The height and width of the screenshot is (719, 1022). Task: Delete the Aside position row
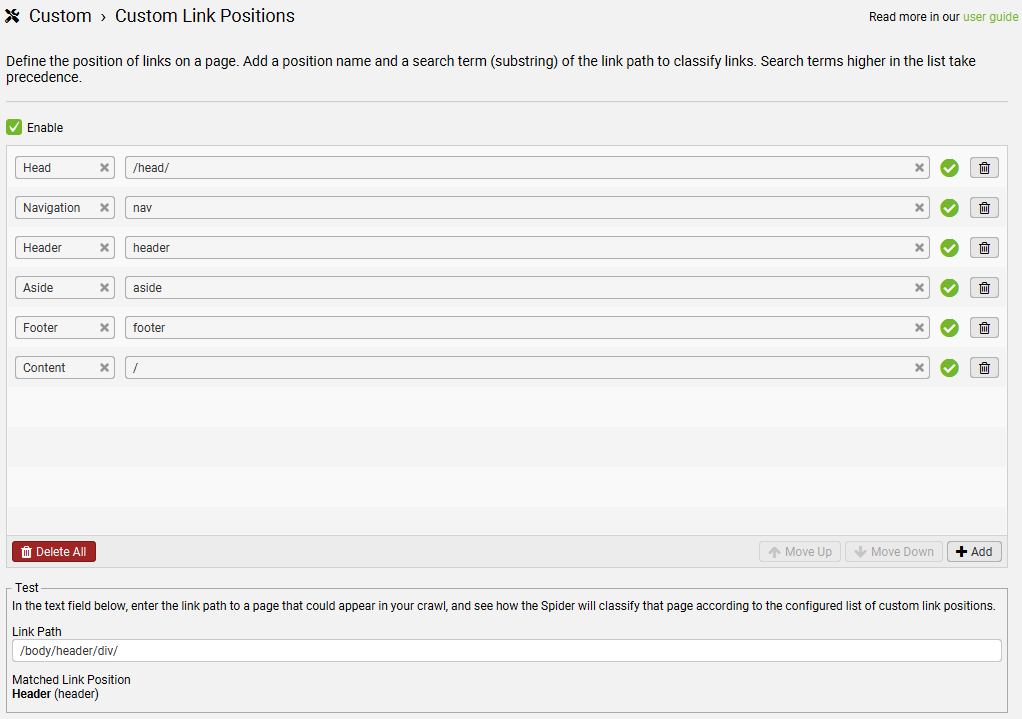pos(984,287)
